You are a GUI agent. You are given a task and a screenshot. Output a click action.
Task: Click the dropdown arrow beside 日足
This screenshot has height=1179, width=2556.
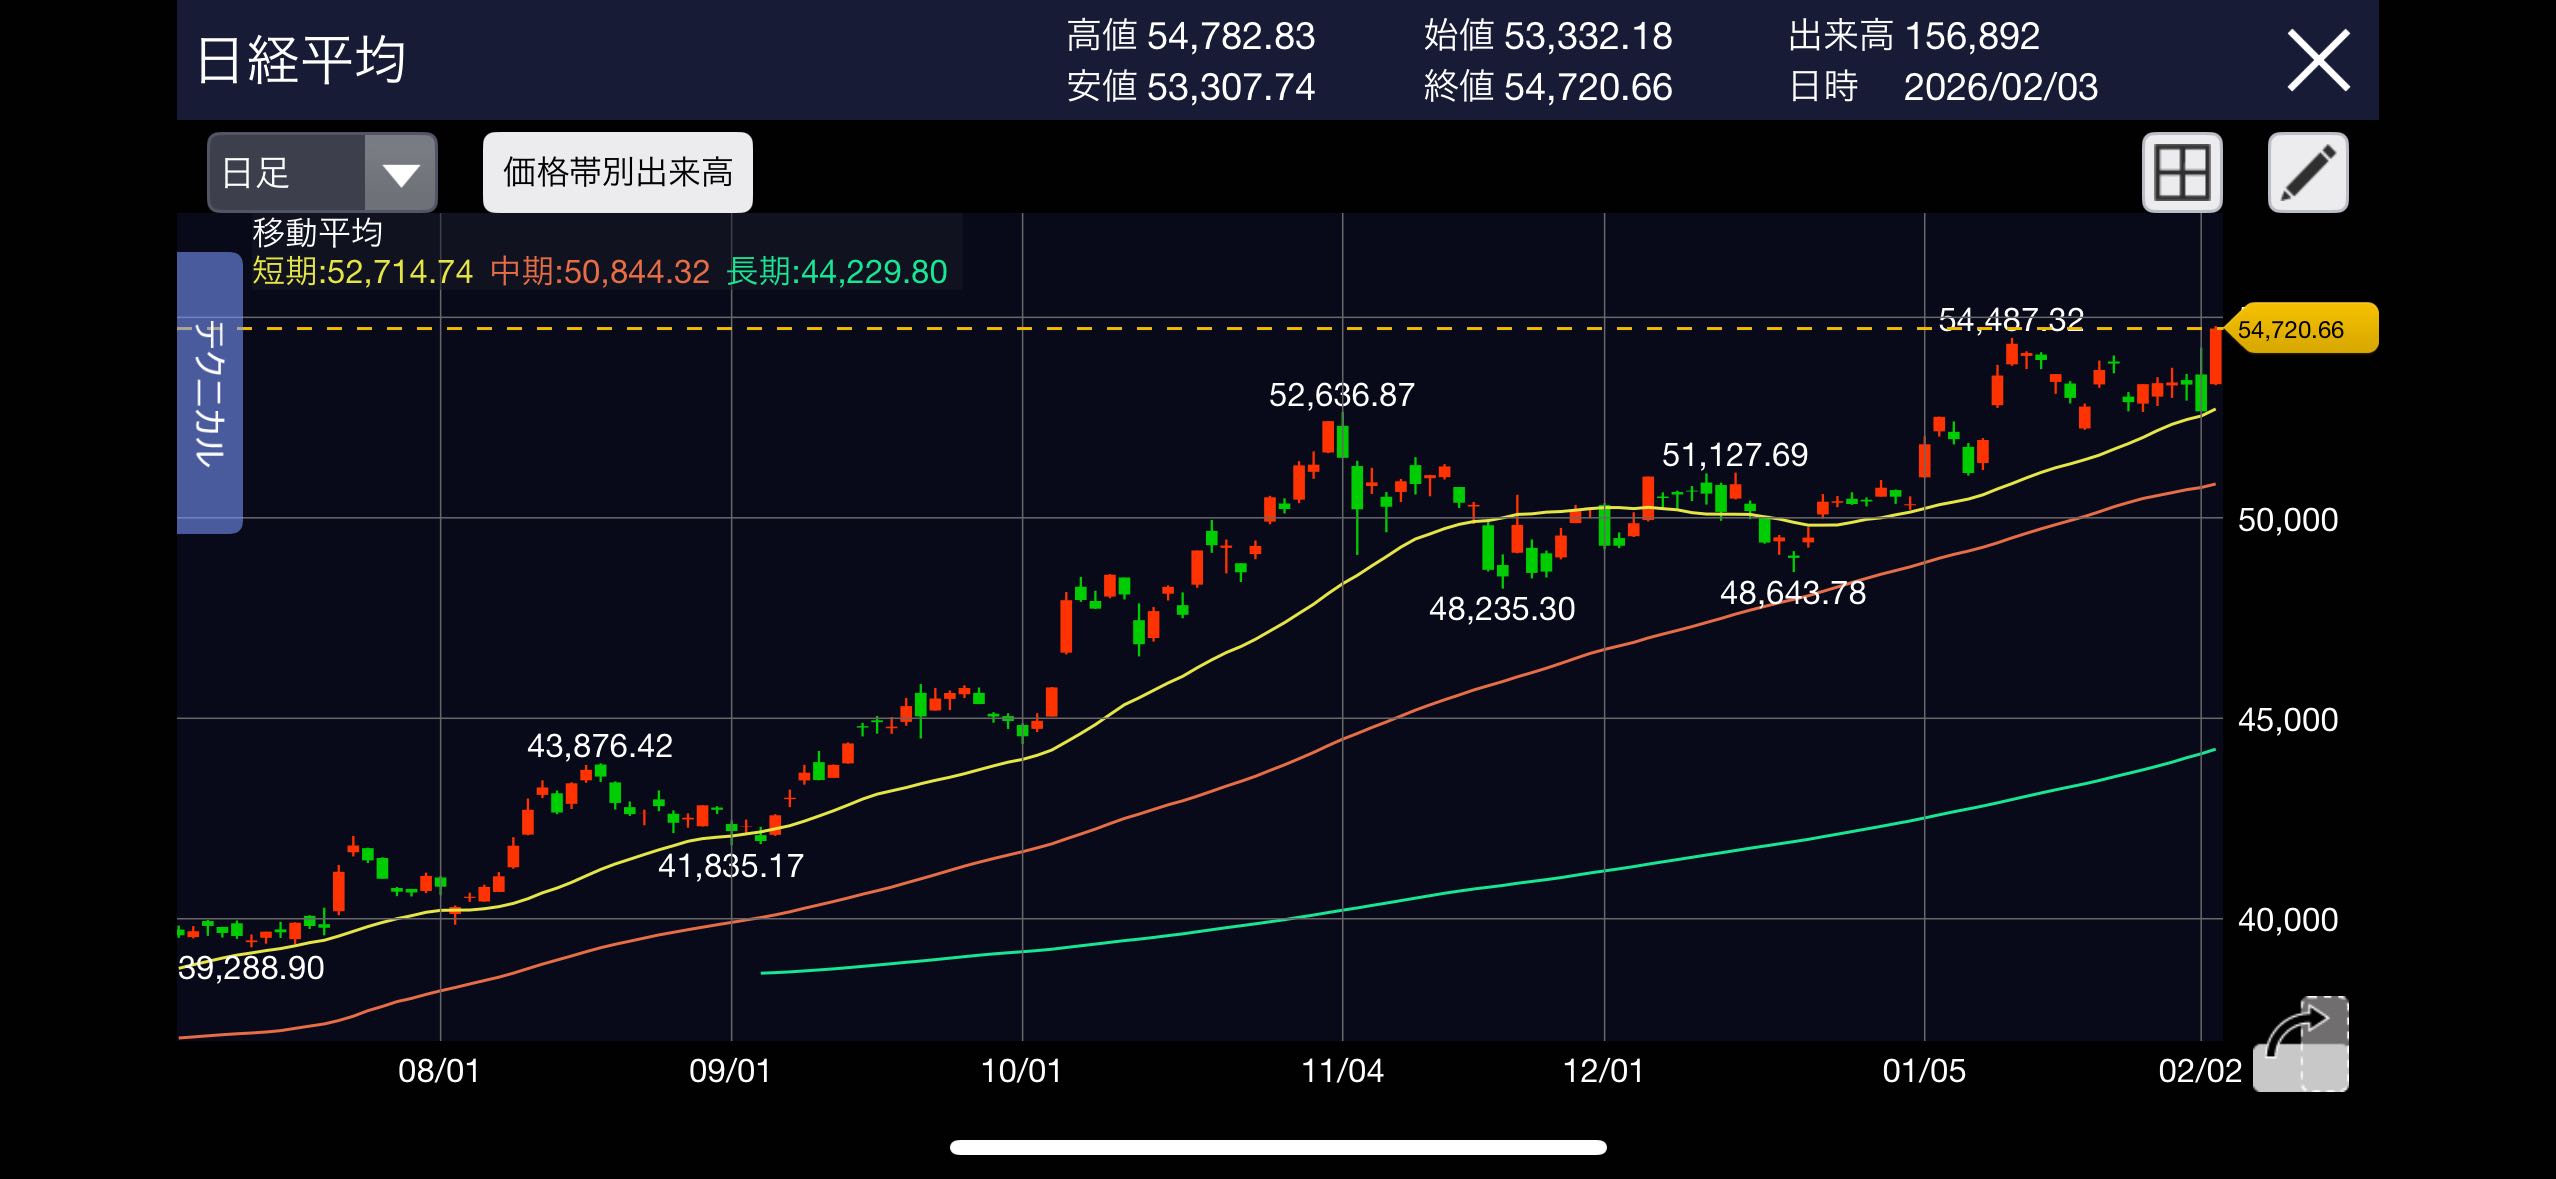(401, 174)
